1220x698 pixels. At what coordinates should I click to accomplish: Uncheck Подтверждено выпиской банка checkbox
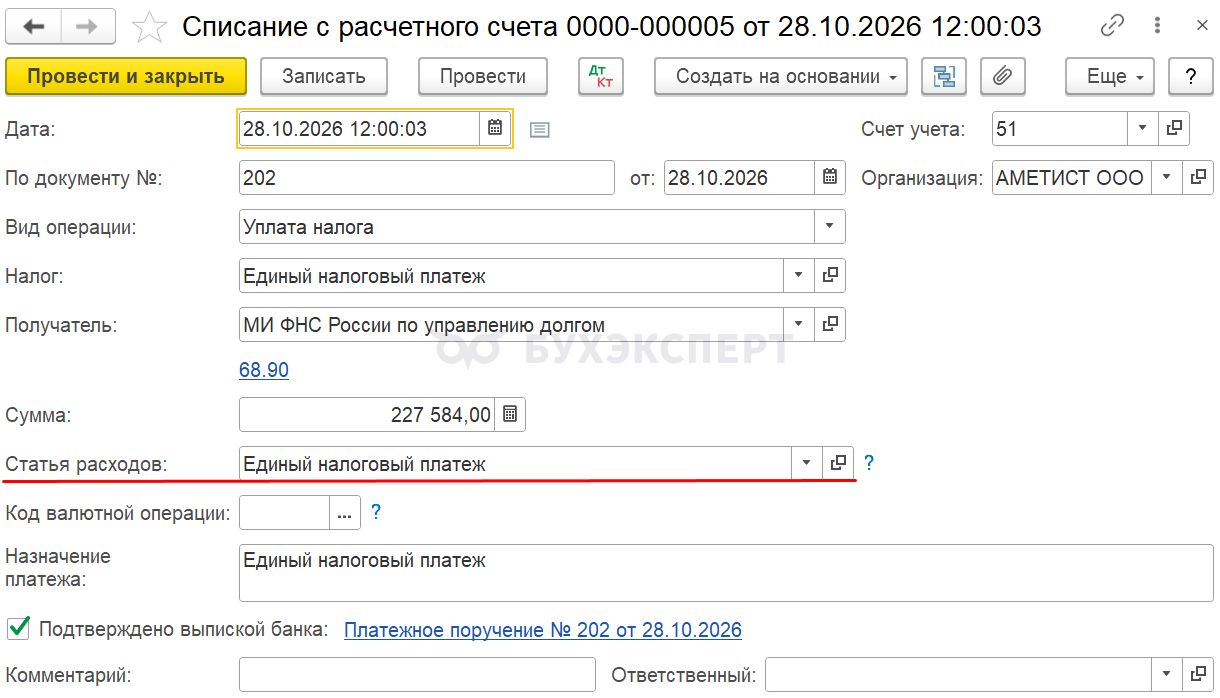point(17,628)
